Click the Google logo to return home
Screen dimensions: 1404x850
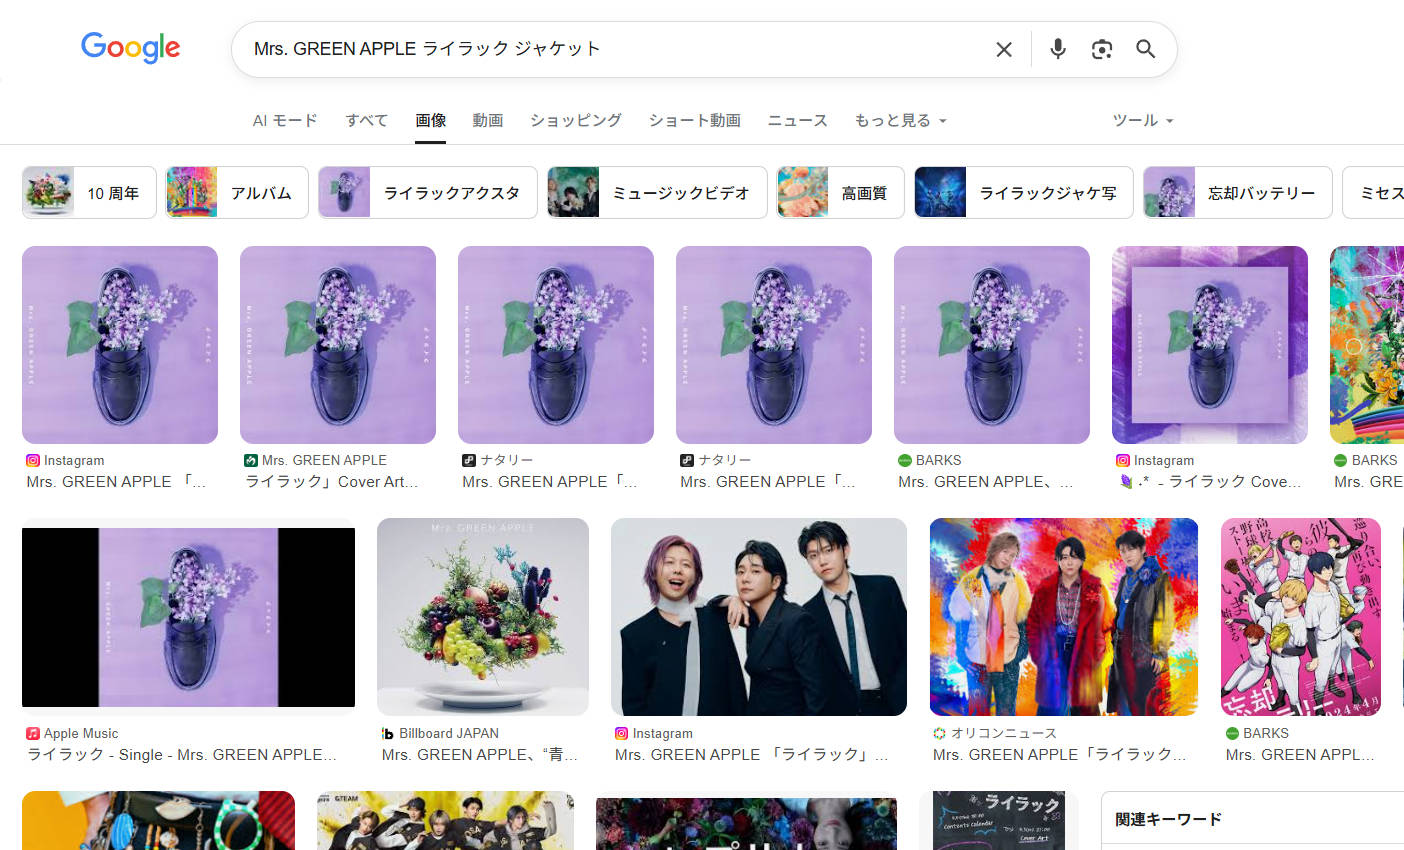point(130,47)
